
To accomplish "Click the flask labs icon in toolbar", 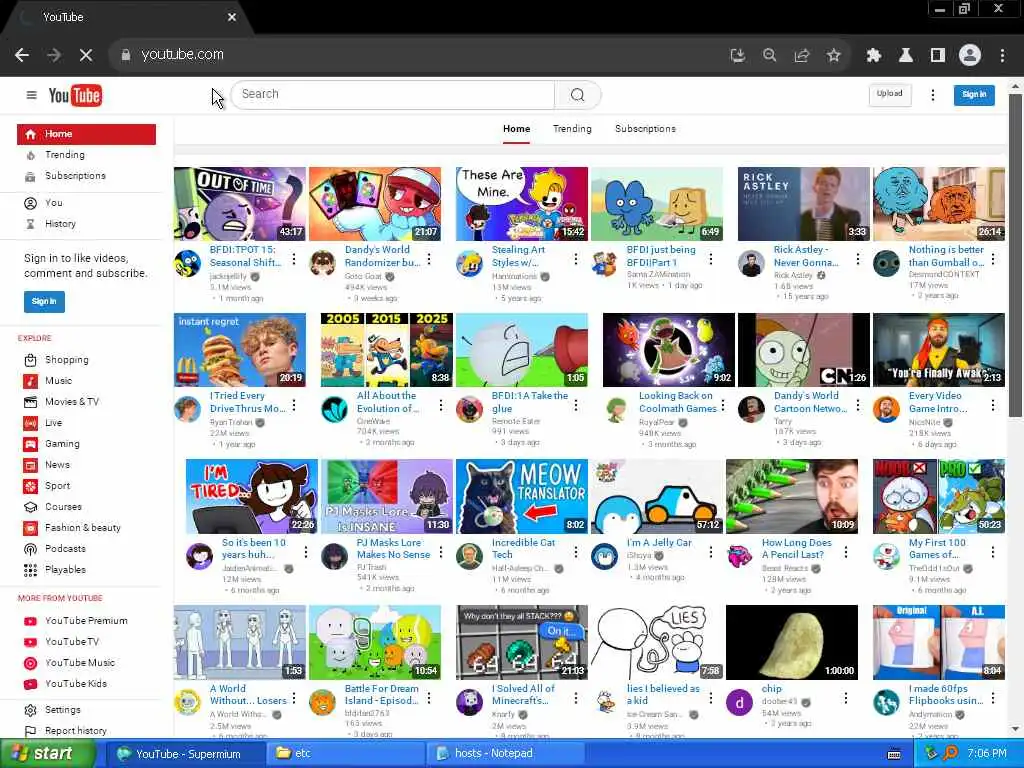I will (x=906, y=56).
